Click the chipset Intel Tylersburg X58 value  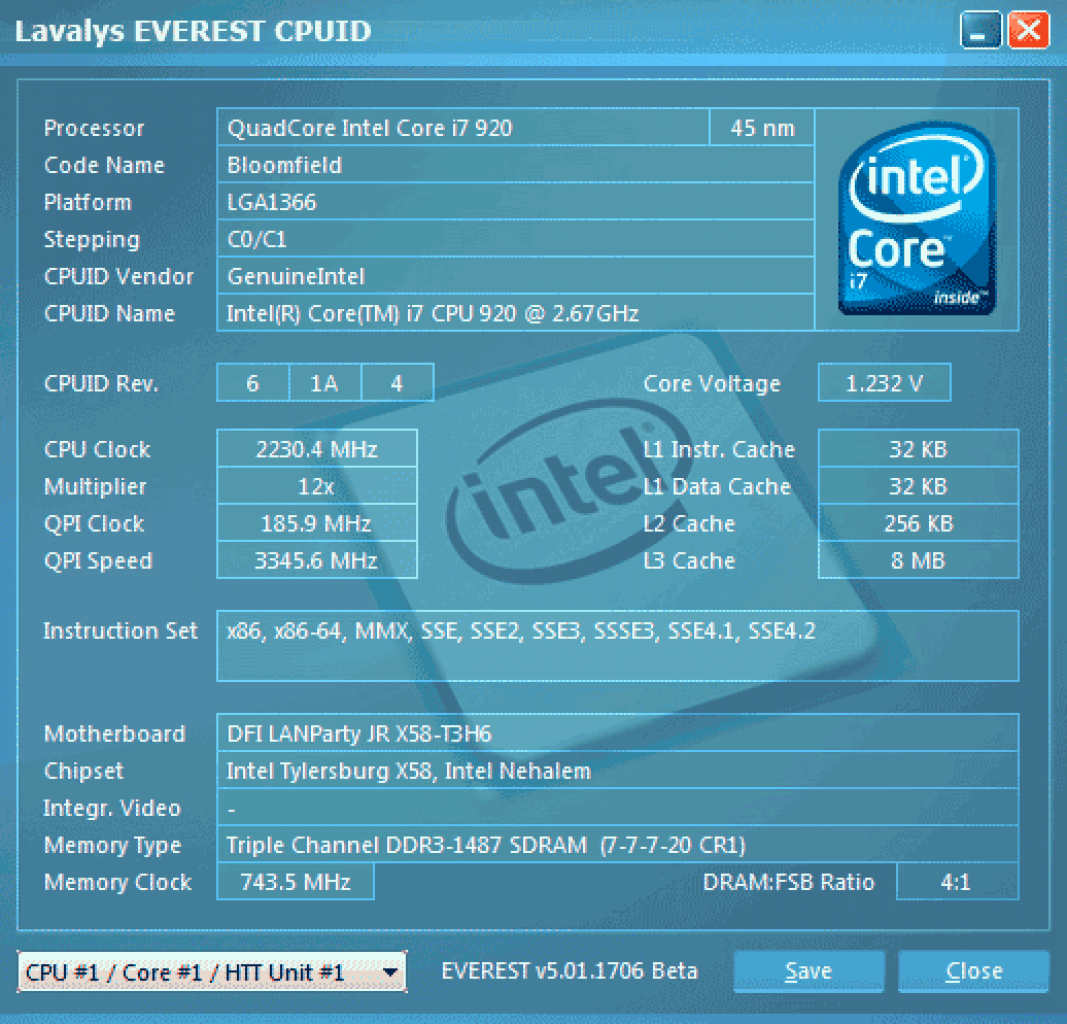coord(617,770)
